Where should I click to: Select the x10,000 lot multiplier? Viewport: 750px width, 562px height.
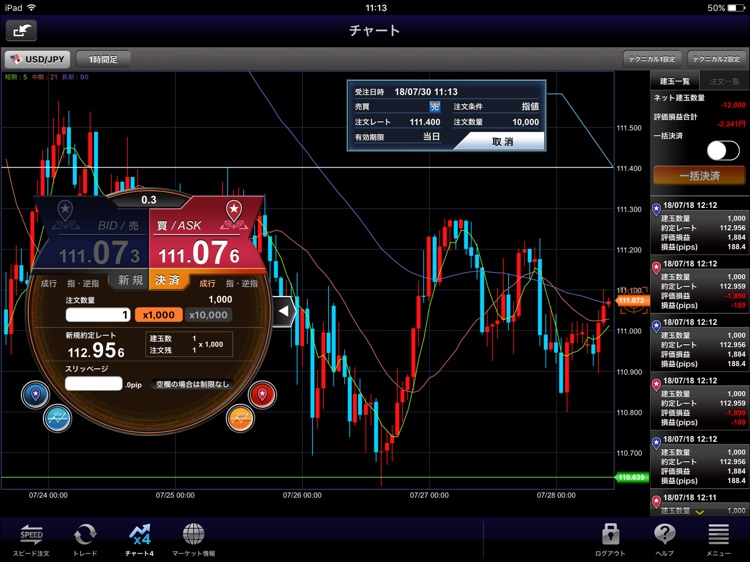pos(208,315)
